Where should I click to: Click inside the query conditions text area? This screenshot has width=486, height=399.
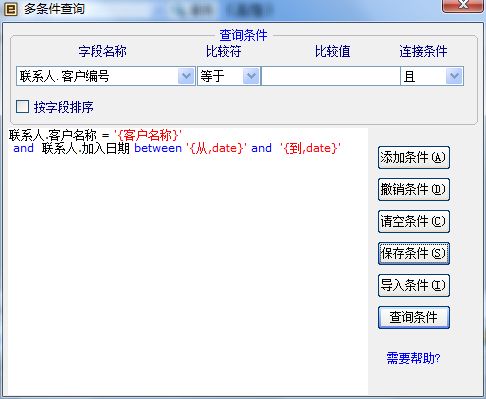tap(188, 261)
